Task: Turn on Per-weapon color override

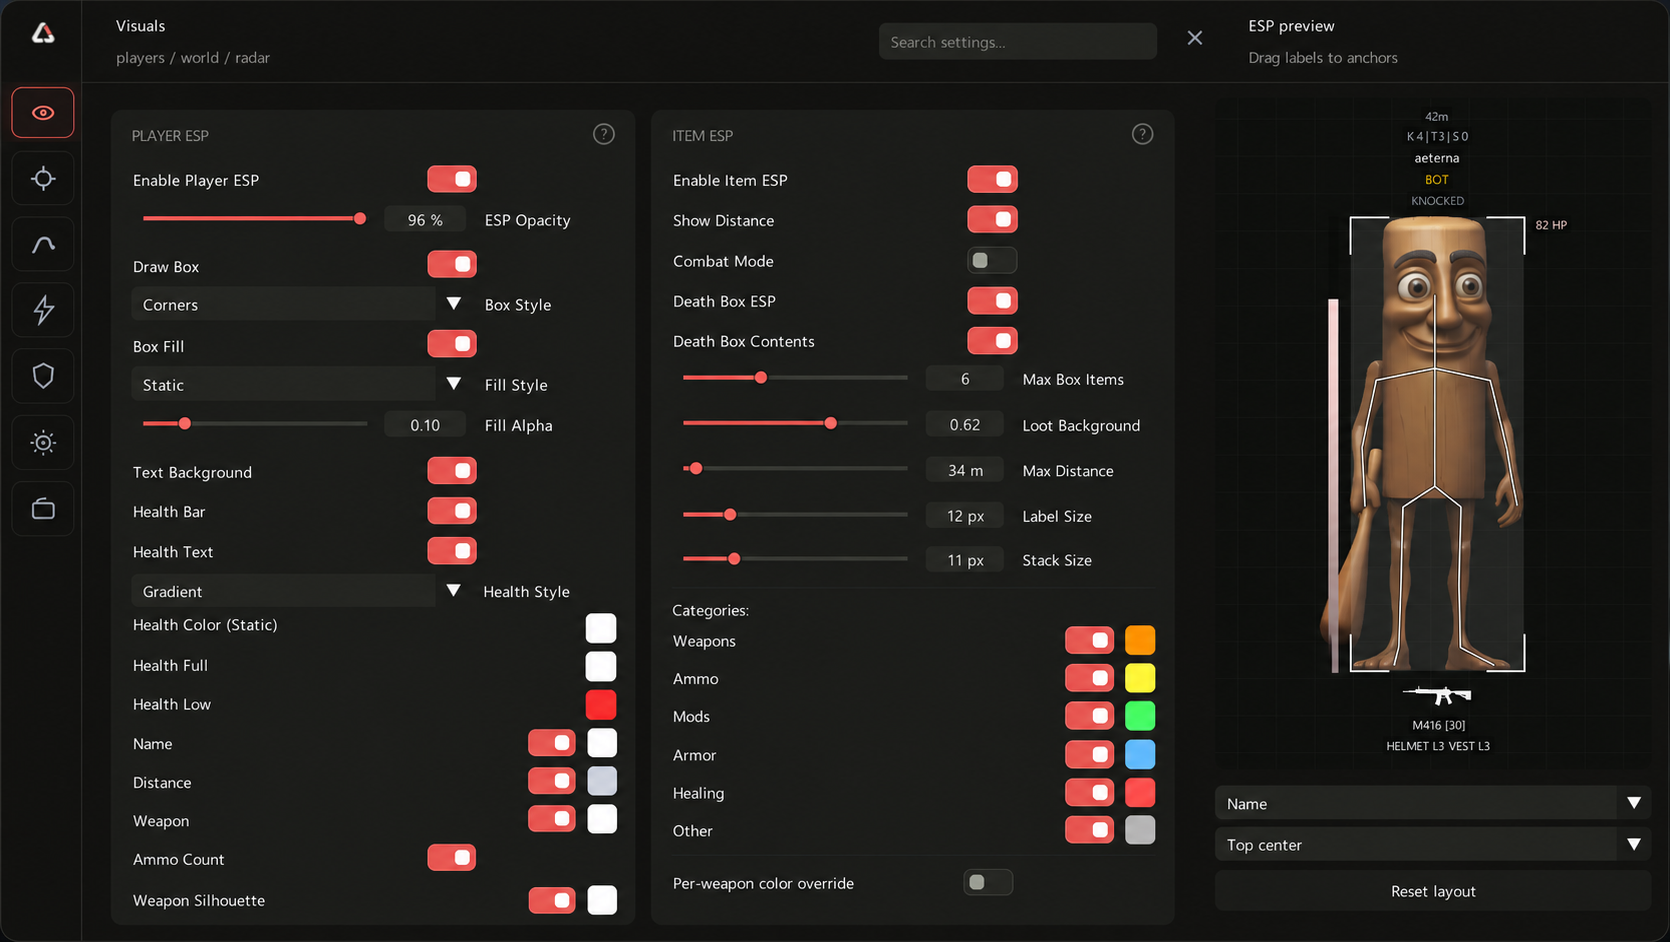Action: (x=988, y=882)
